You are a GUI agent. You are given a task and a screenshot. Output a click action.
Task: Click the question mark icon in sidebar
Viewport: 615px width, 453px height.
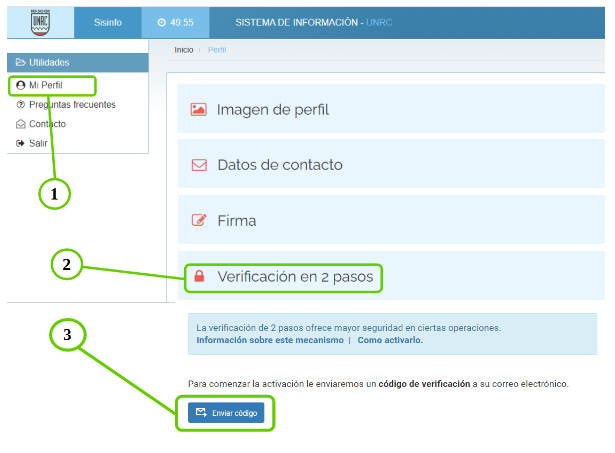[x=20, y=105]
